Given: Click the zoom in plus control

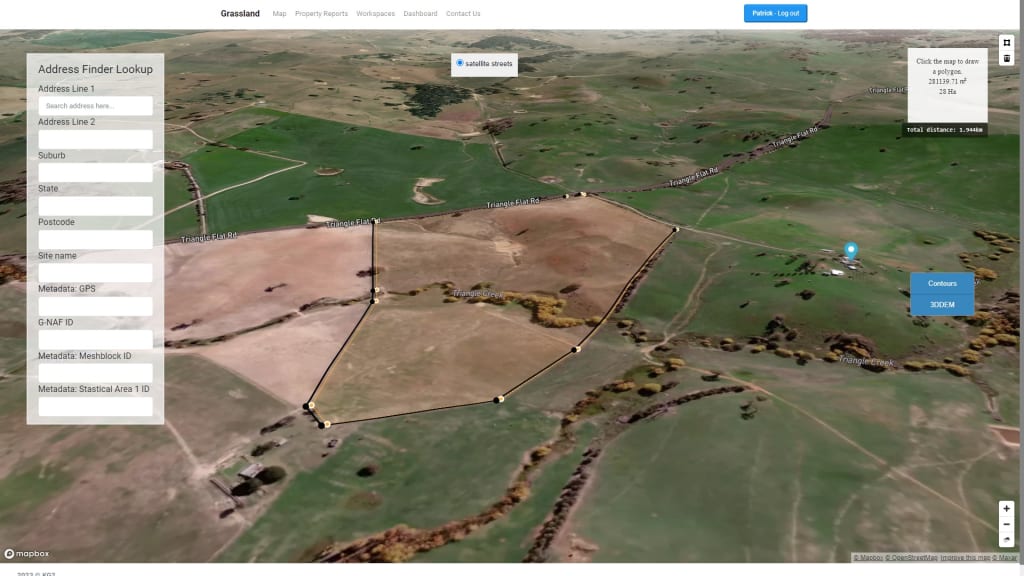Looking at the screenshot, I should tap(1007, 510).
